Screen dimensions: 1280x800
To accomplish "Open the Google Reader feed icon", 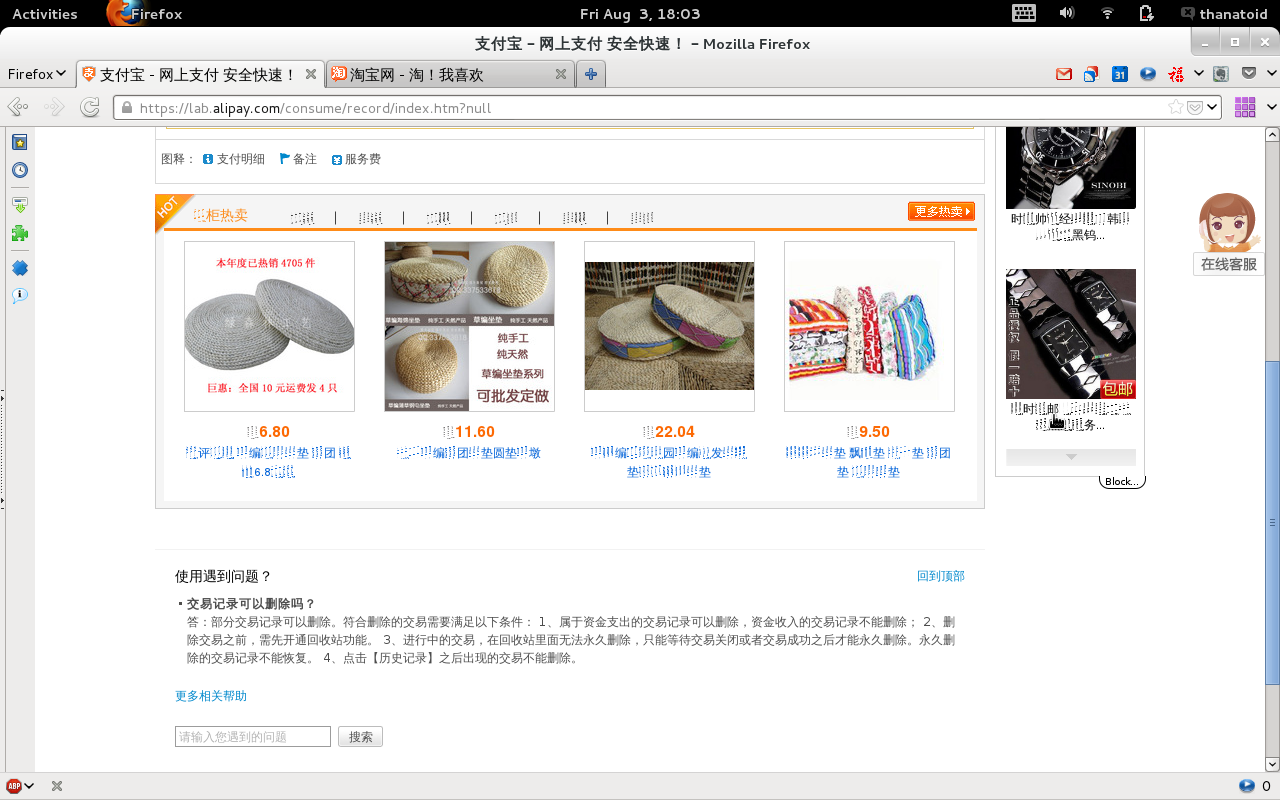I will tap(1091, 74).
